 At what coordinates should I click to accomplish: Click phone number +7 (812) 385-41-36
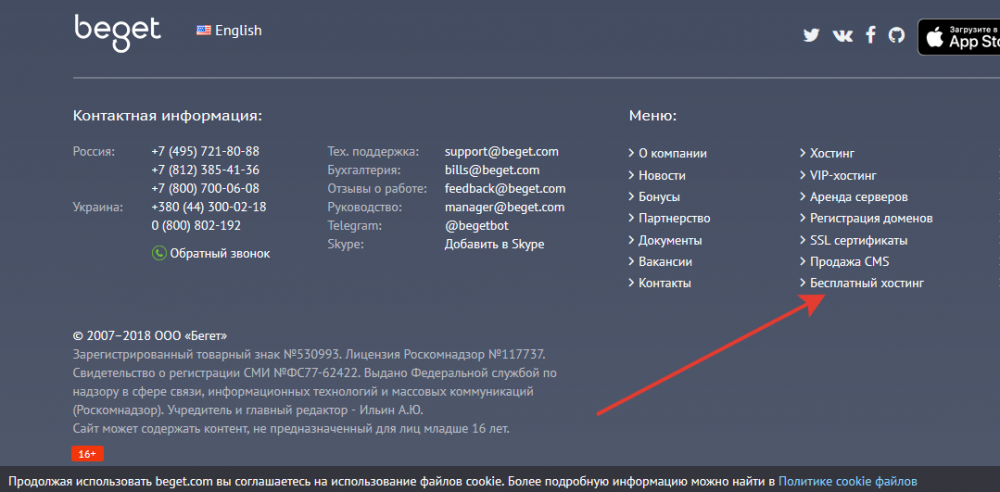click(205, 170)
